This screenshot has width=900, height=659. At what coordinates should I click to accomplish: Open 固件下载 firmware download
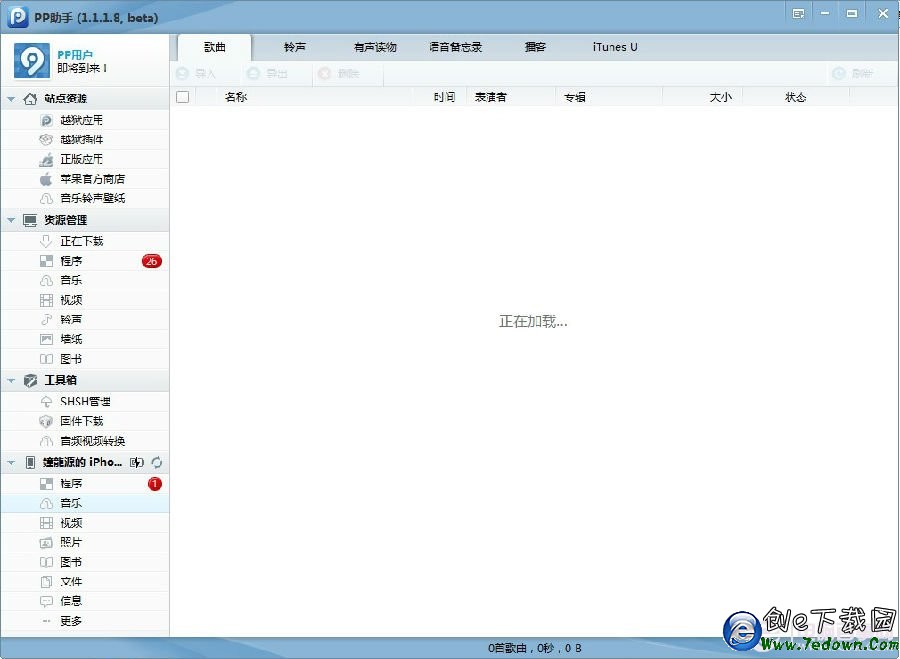(80, 421)
